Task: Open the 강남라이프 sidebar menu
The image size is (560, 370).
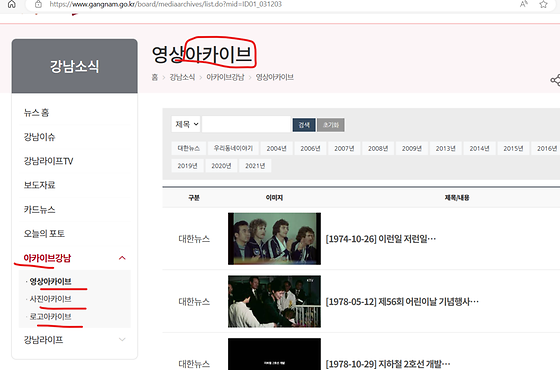Action: tap(43, 340)
